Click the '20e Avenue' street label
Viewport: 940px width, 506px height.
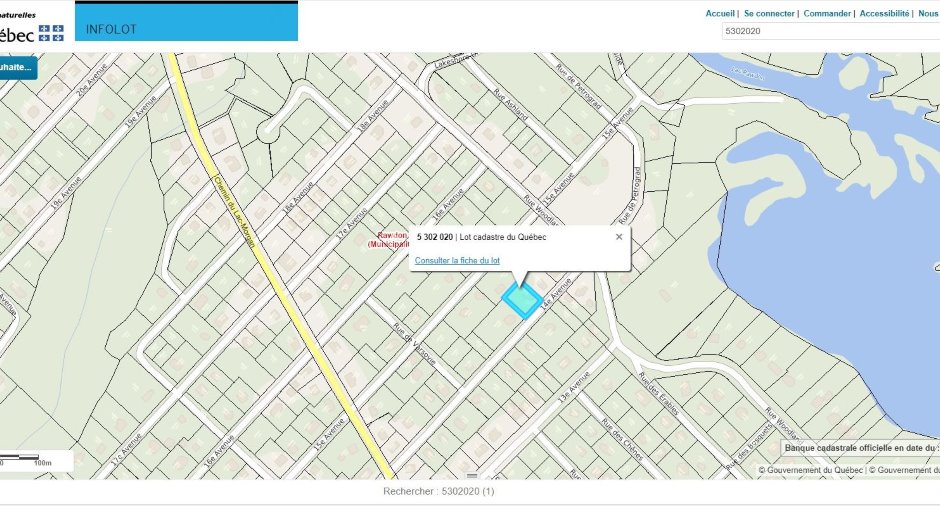click(92, 79)
